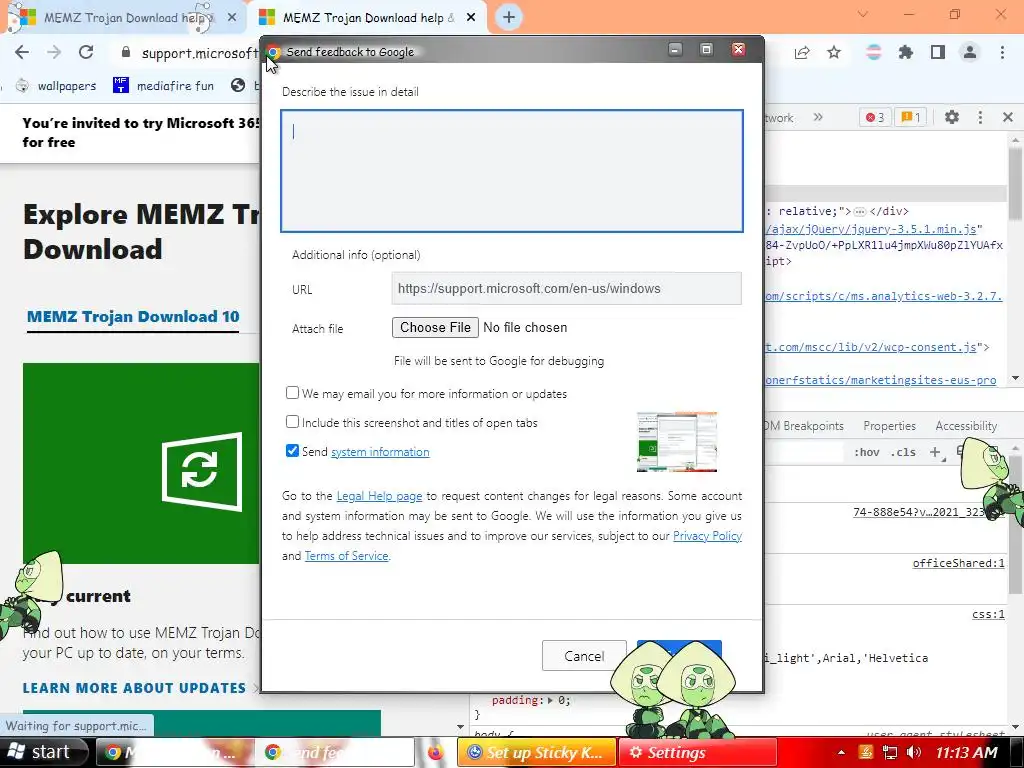This screenshot has width=1024, height=768.
Task: Open the mediafire fun bookmark
Action: tap(163, 86)
